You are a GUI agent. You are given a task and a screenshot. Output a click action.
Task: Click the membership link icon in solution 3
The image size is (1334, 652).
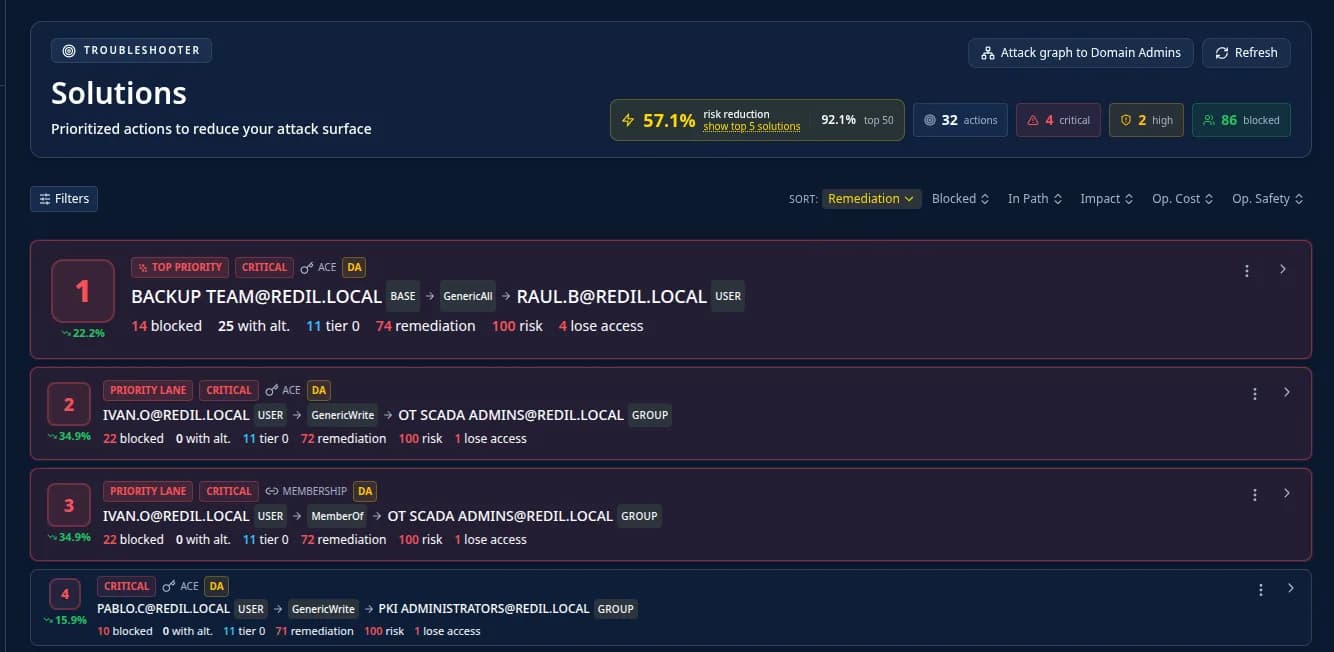click(x=272, y=491)
